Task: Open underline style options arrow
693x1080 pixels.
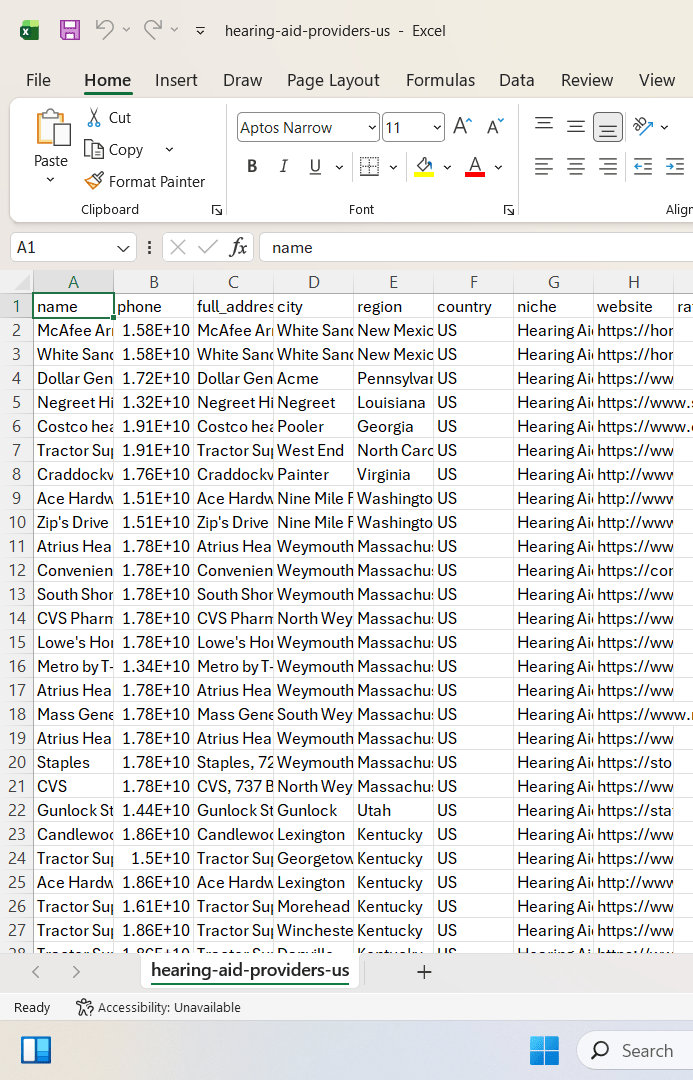Action: coord(339,167)
